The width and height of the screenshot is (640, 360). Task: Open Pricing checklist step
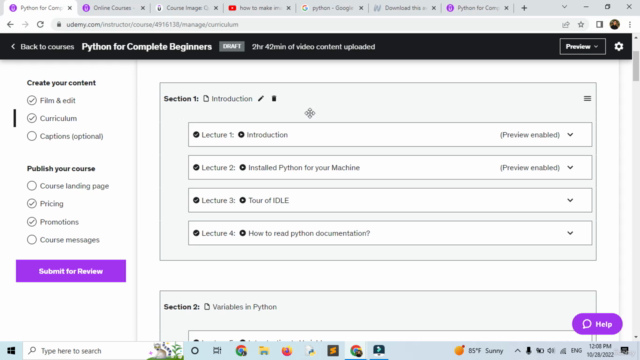click(x=45, y=204)
